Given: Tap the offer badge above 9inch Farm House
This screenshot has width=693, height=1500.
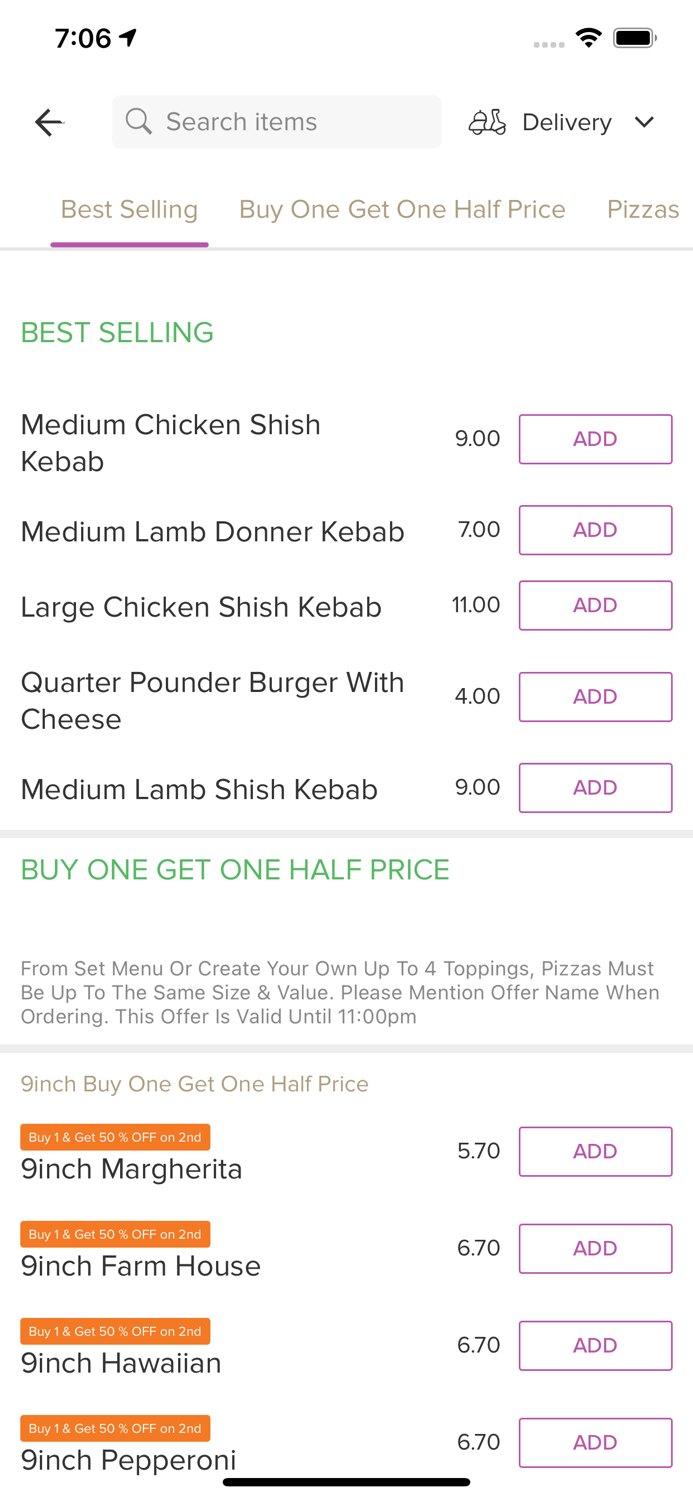Looking at the screenshot, I should pyautogui.click(x=115, y=1234).
